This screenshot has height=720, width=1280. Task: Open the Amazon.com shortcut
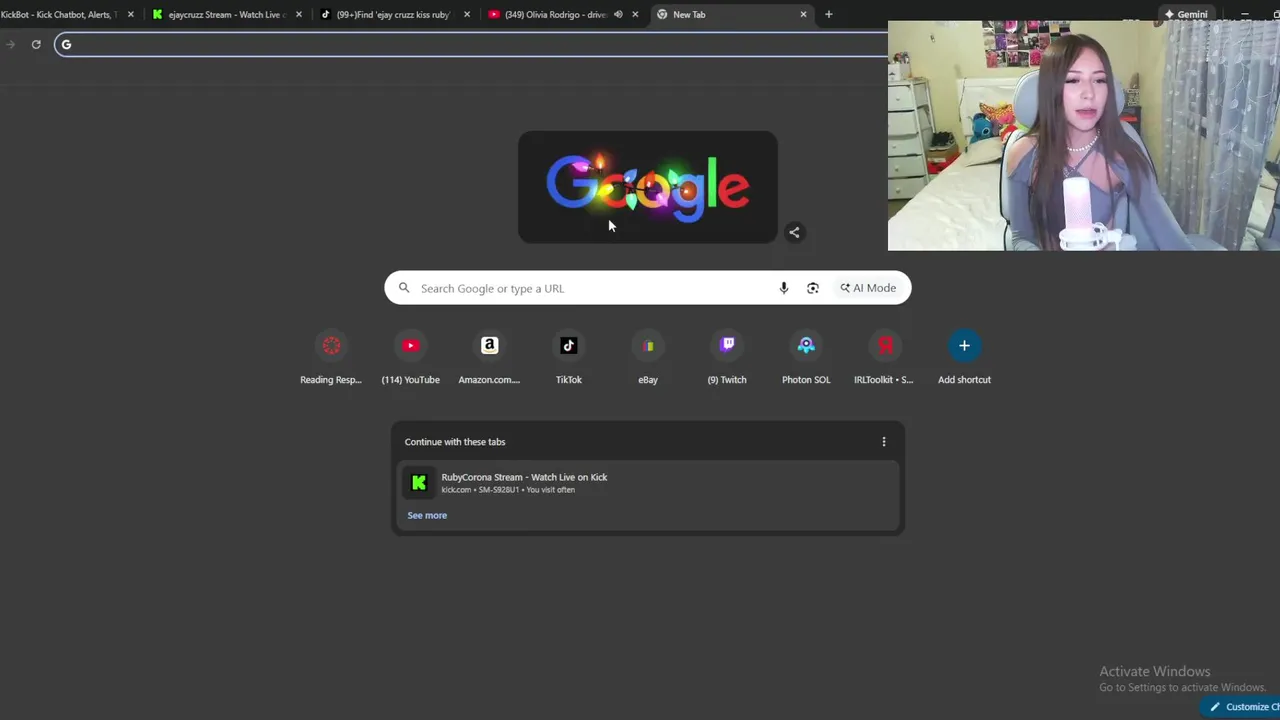489,357
